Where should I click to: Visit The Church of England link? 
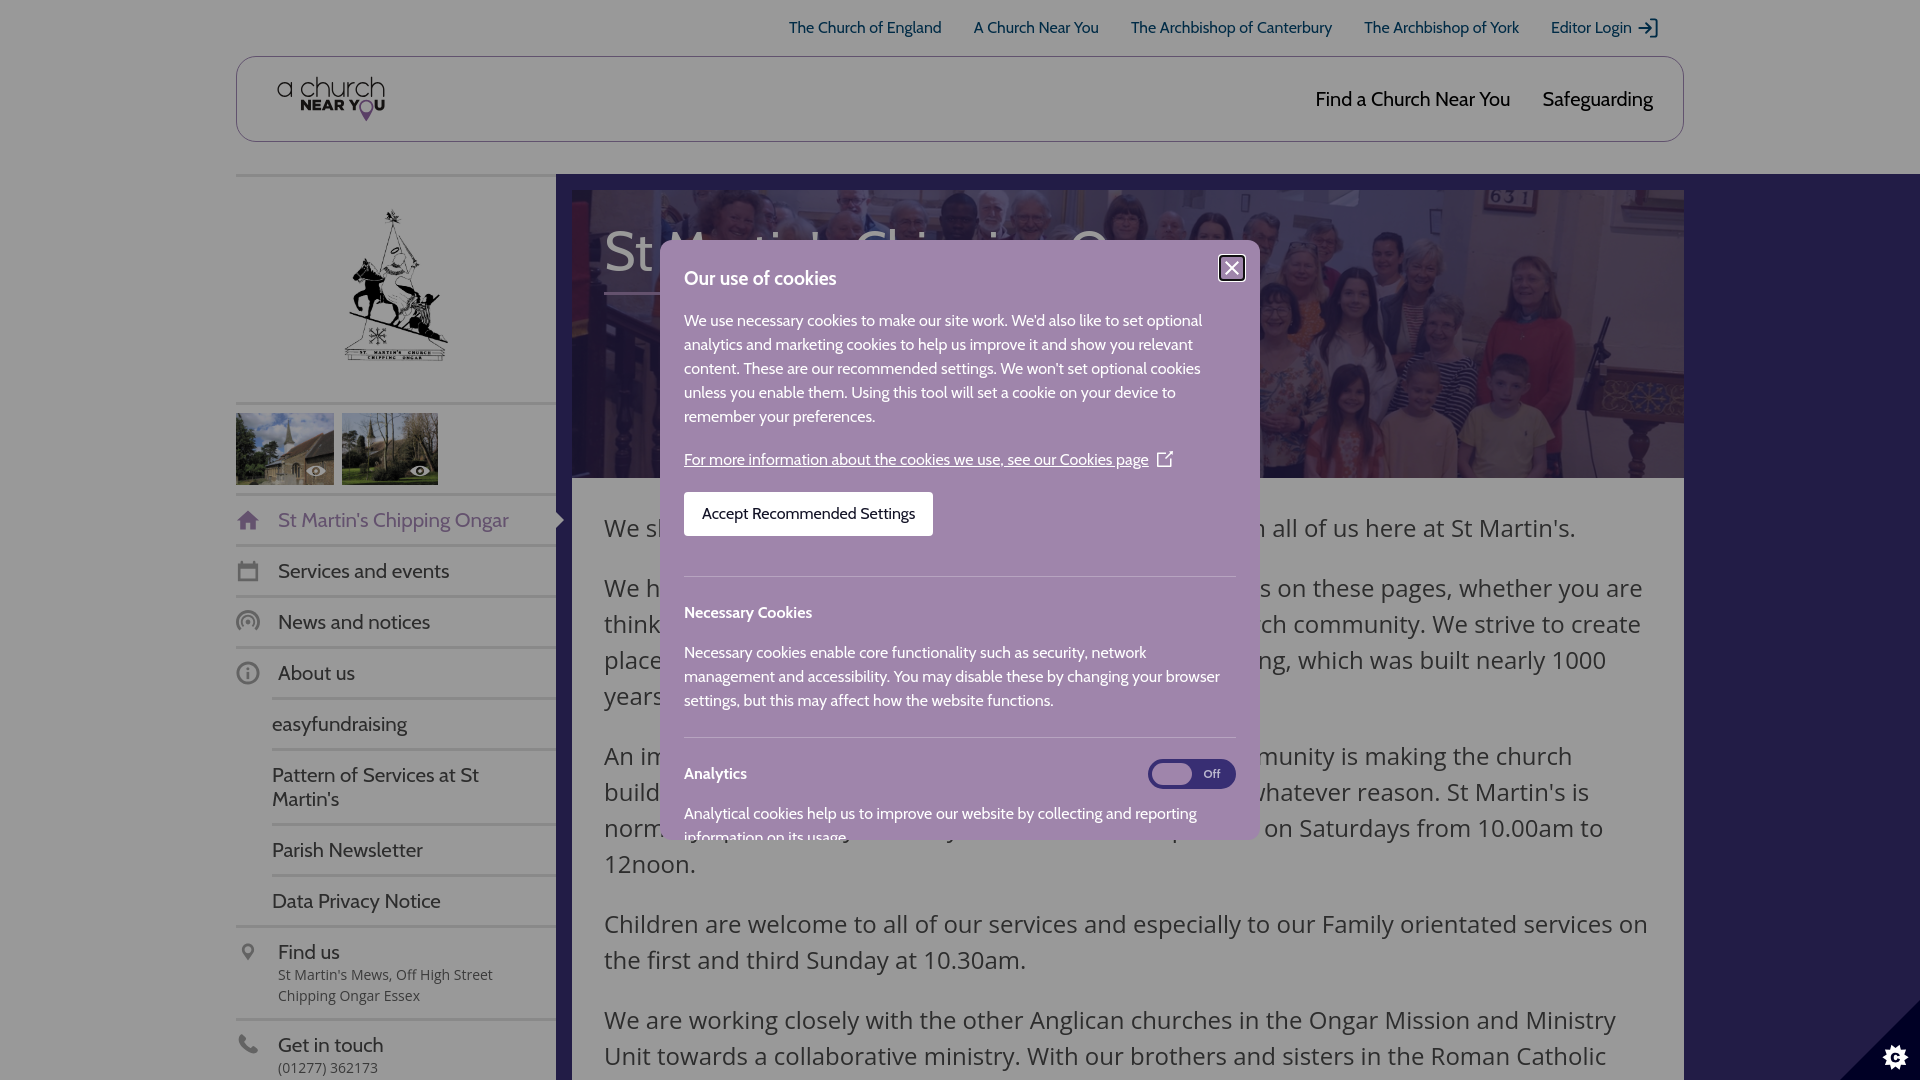tap(865, 28)
